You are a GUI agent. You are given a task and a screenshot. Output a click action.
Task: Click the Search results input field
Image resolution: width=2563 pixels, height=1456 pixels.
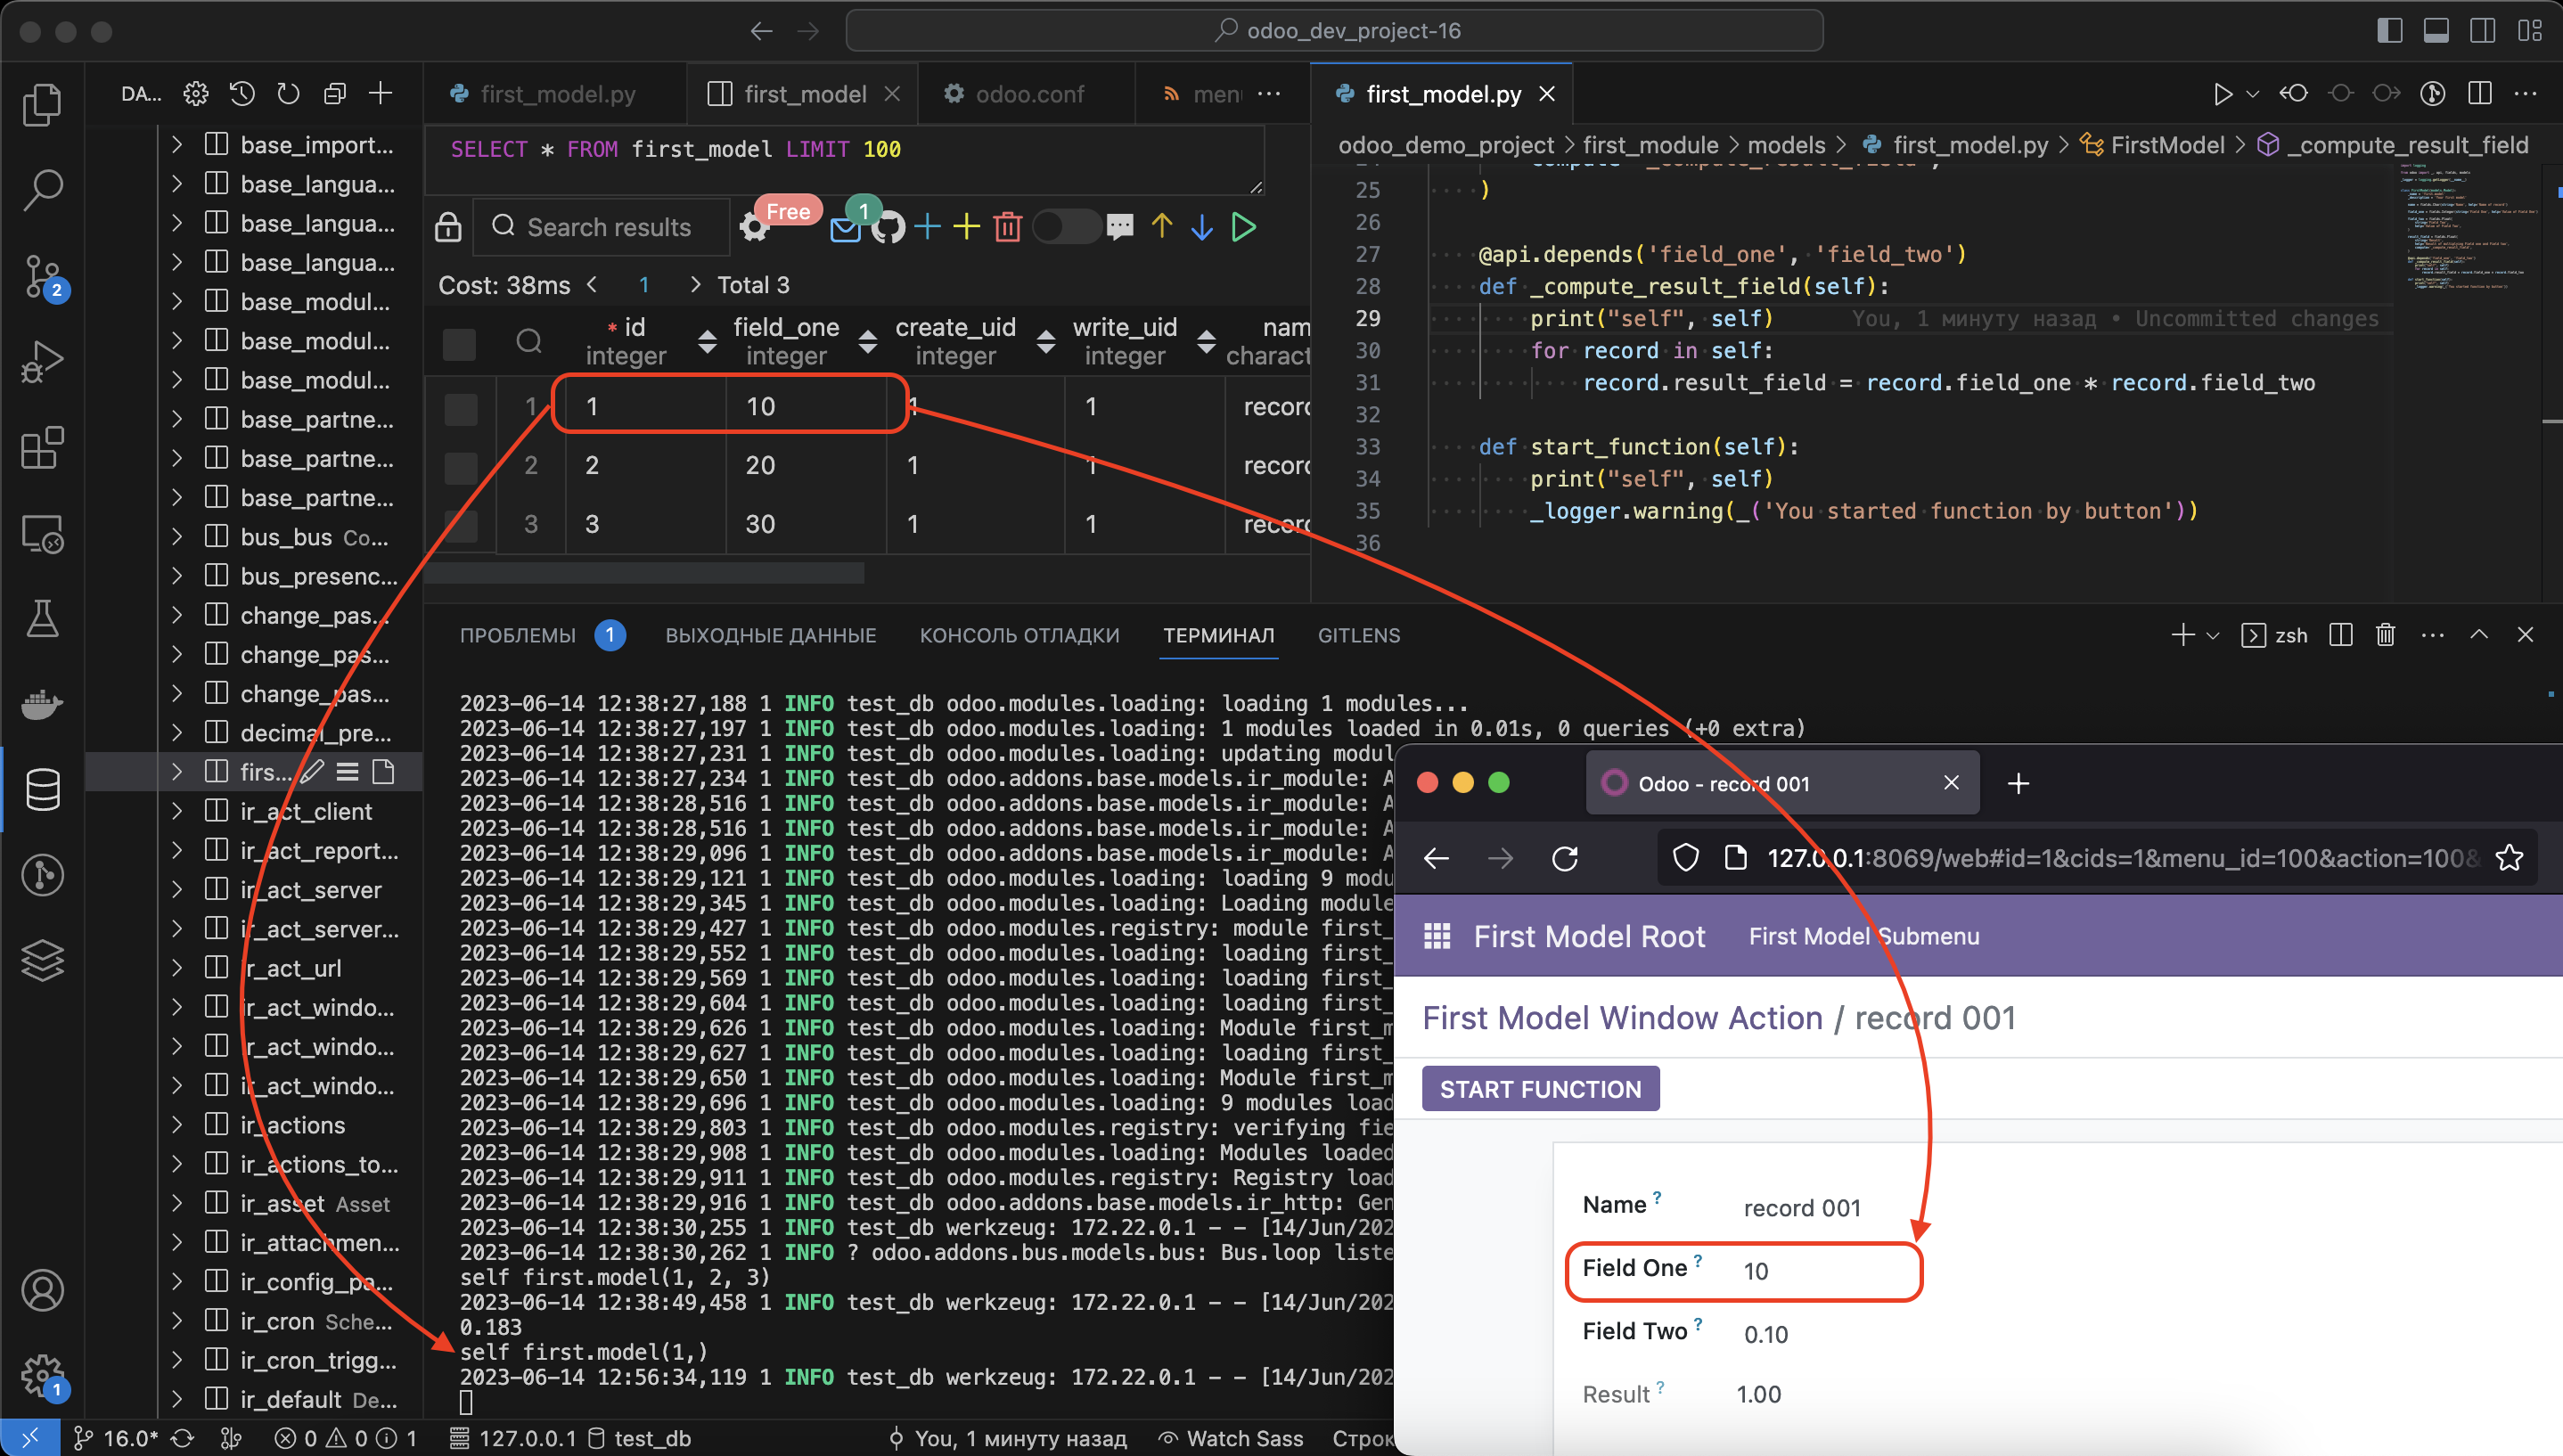tap(601, 227)
